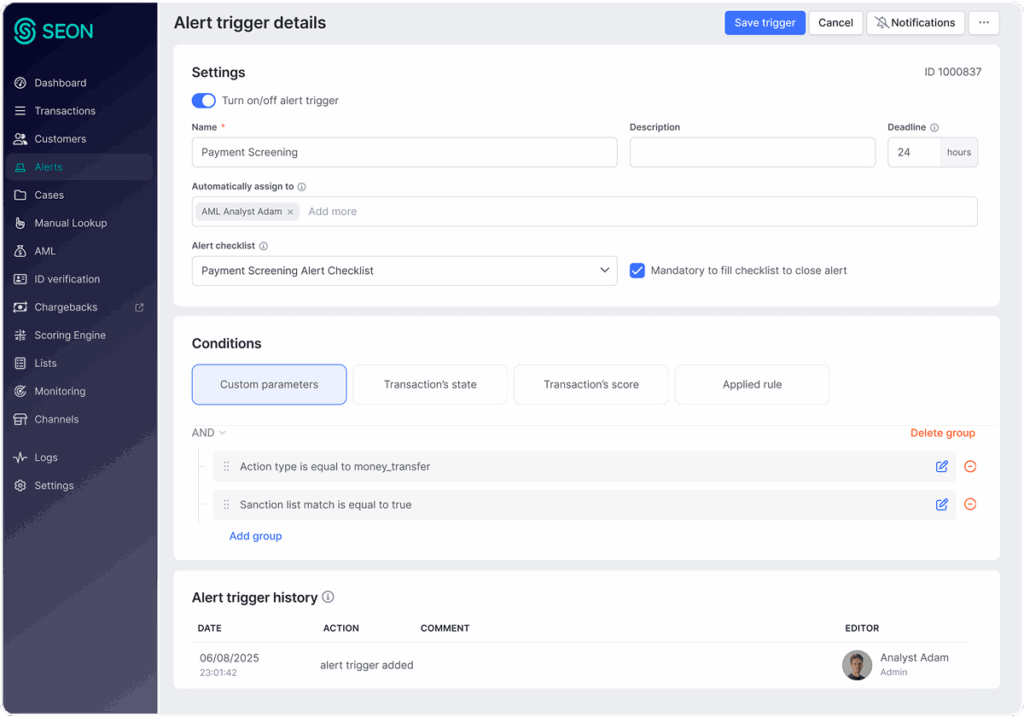Click the Logs pulse icon

[x=20, y=458]
